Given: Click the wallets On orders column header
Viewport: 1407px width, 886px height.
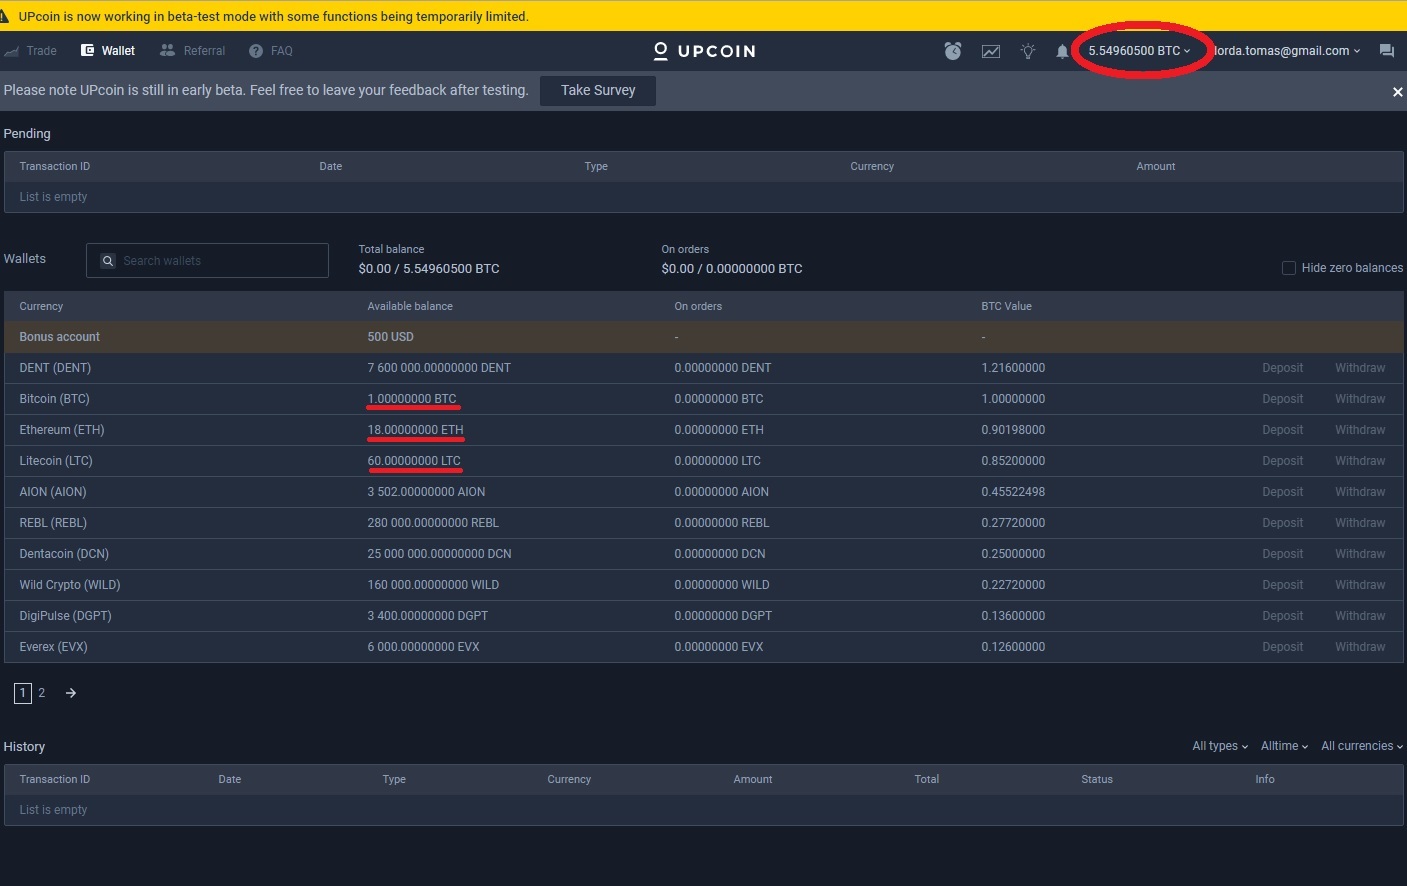Looking at the screenshot, I should coord(698,307).
